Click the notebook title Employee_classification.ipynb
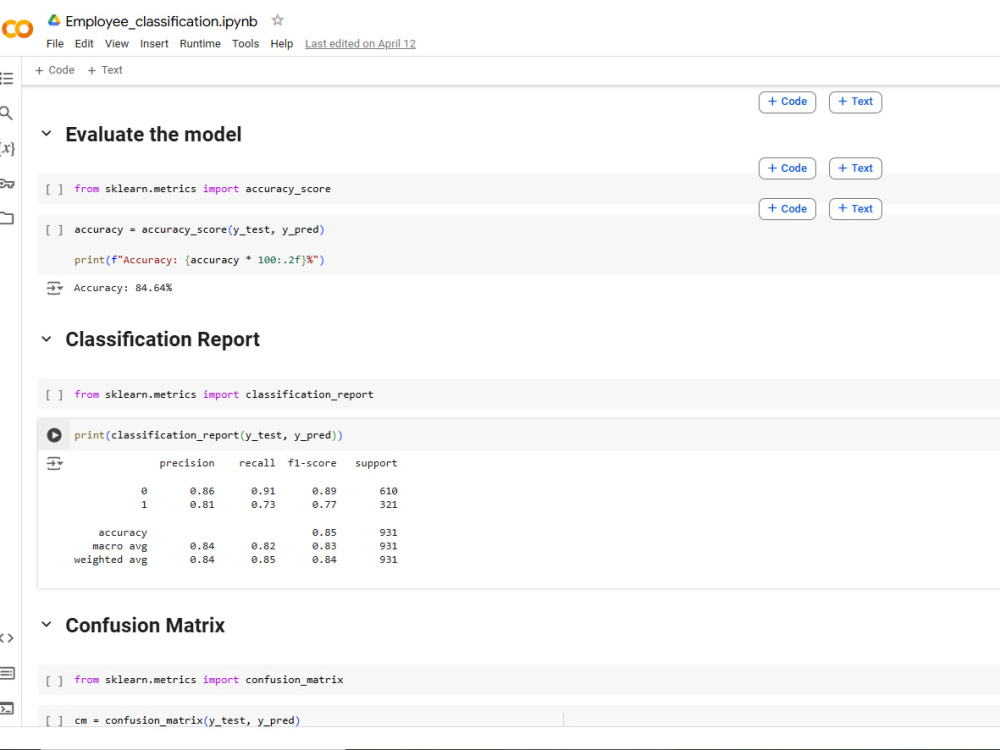This screenshot has height=750, width=1000. pyautogui.click(x=161, y=21)
